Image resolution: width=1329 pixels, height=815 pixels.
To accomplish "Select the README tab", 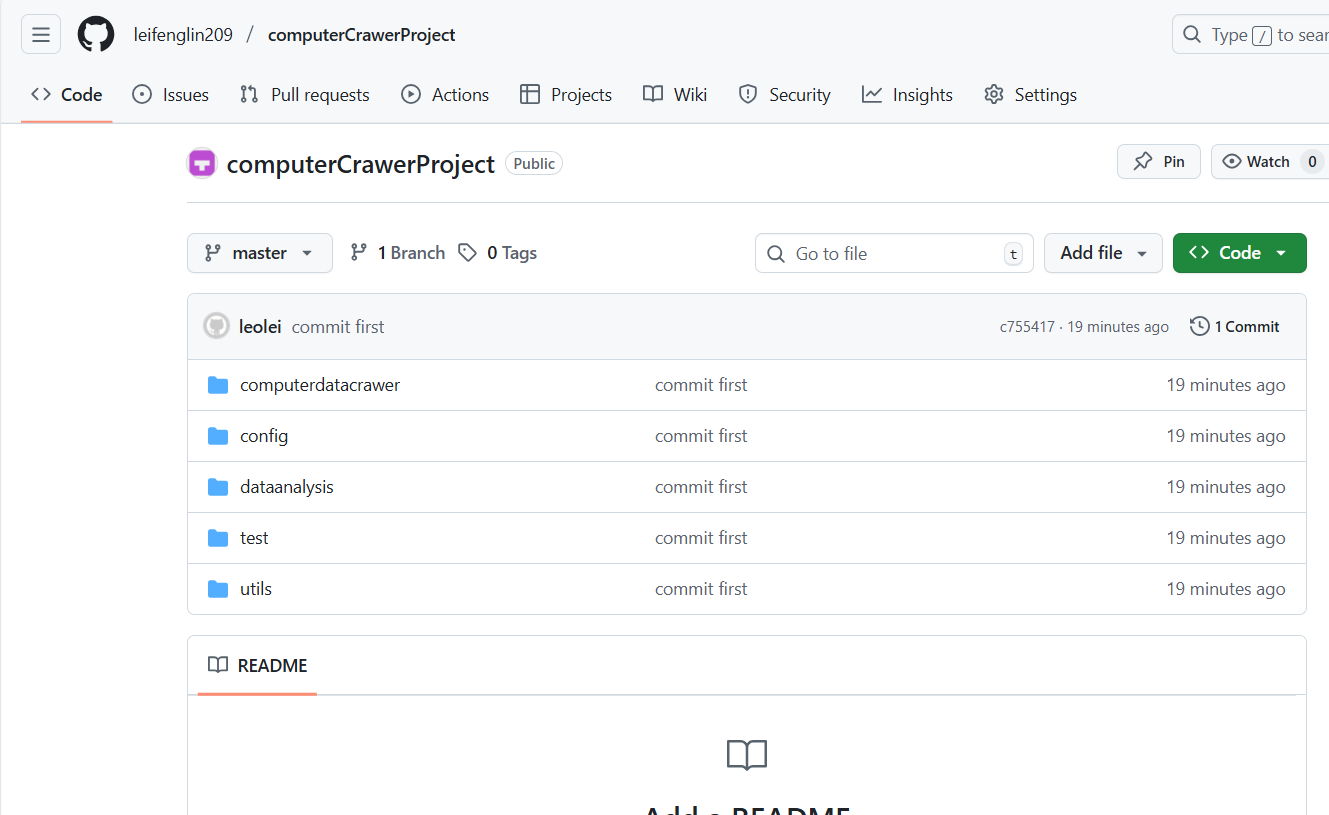I will click(x=257, y=666).
